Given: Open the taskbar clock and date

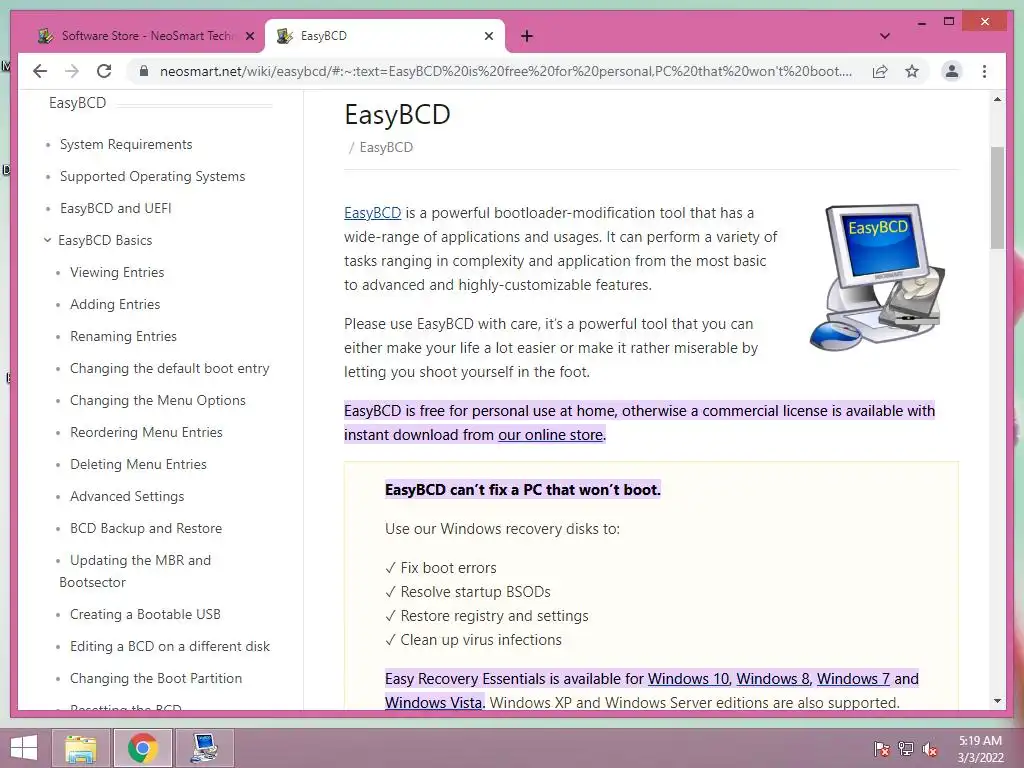Looking at the screenshot, I should (980, 749).
